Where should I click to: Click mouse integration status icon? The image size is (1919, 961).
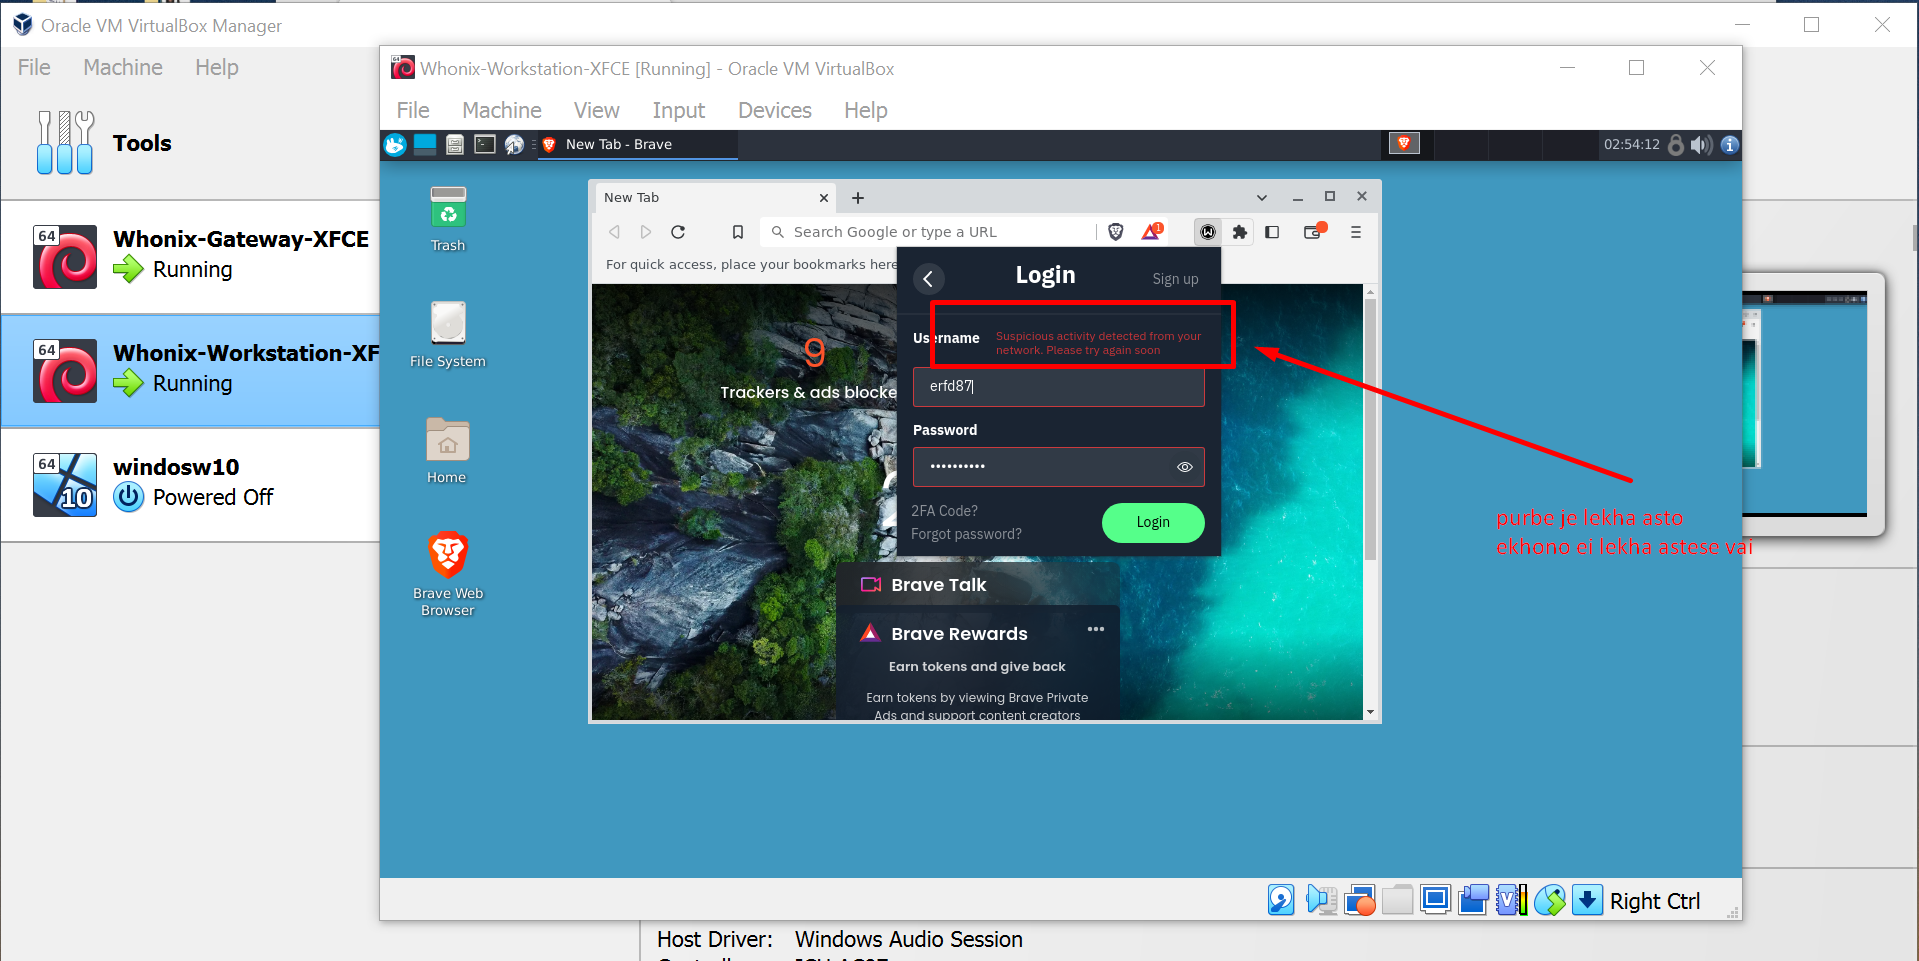[x=1550, y=900]
